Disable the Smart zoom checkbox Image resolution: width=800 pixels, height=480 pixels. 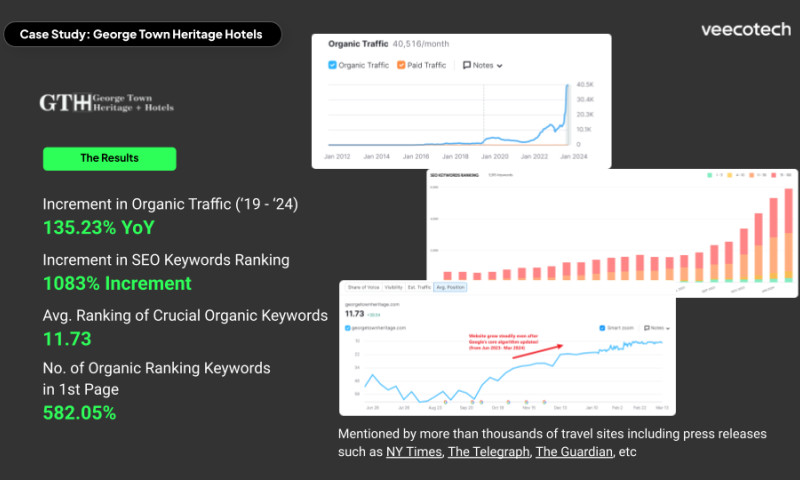(x=600, y=327)
